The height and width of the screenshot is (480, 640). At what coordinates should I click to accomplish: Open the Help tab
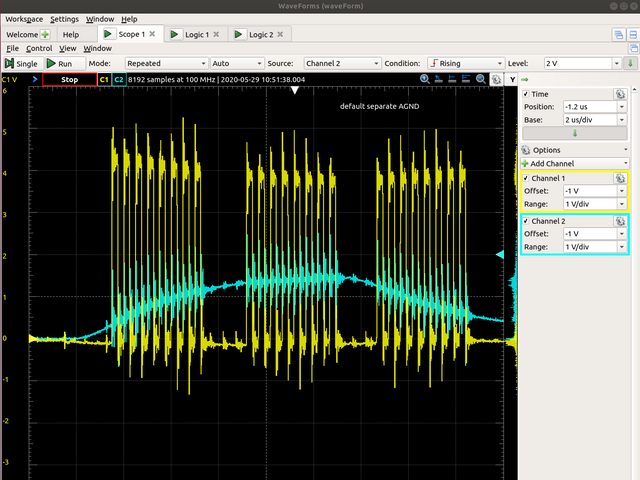(71, 35)
